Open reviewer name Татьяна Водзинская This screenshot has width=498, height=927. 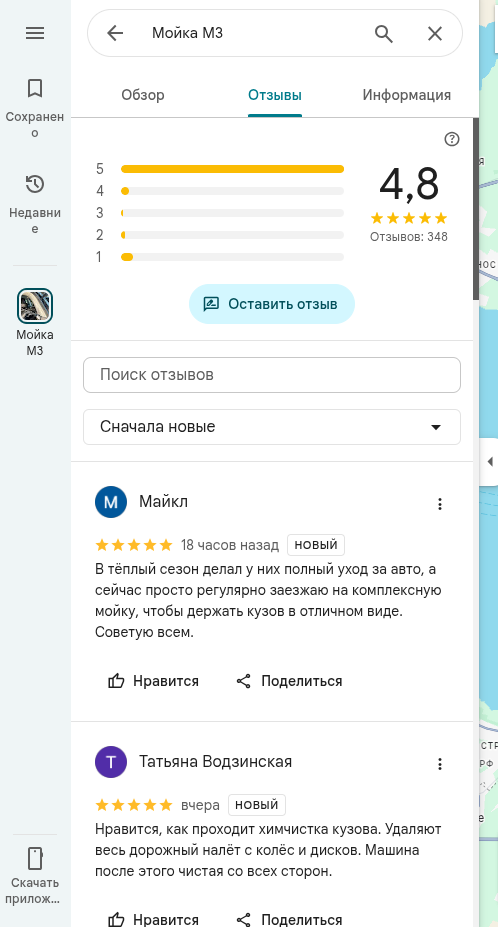click(x=215, y=761)
